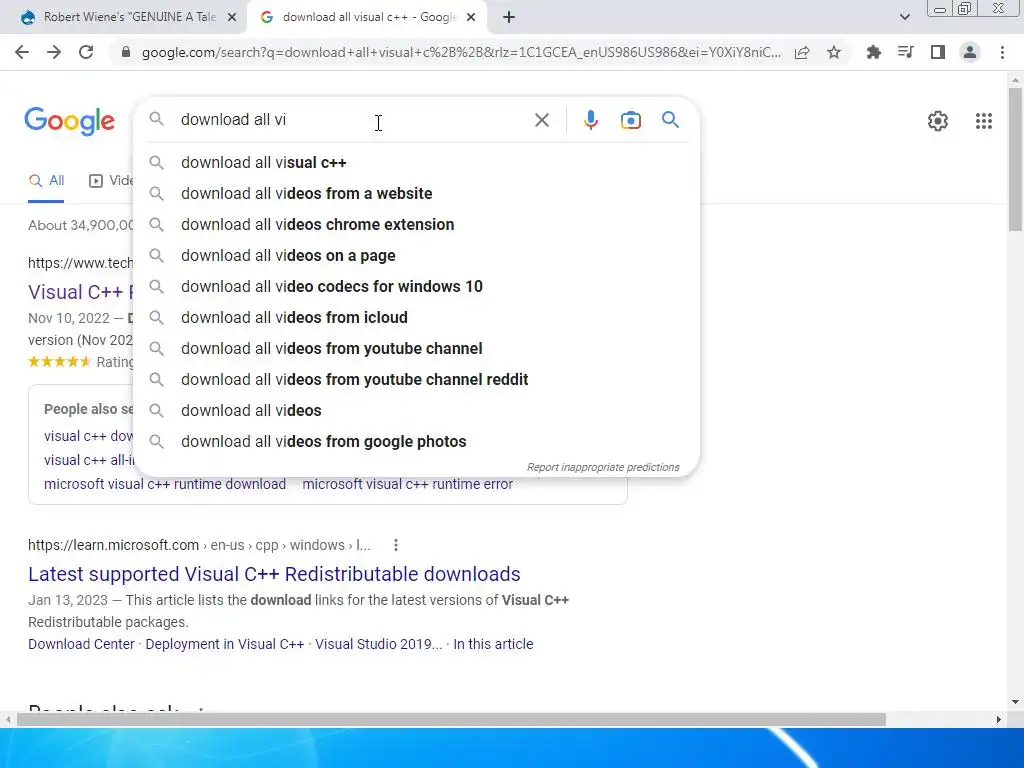Click into the Google search text field

coord(353,120)
